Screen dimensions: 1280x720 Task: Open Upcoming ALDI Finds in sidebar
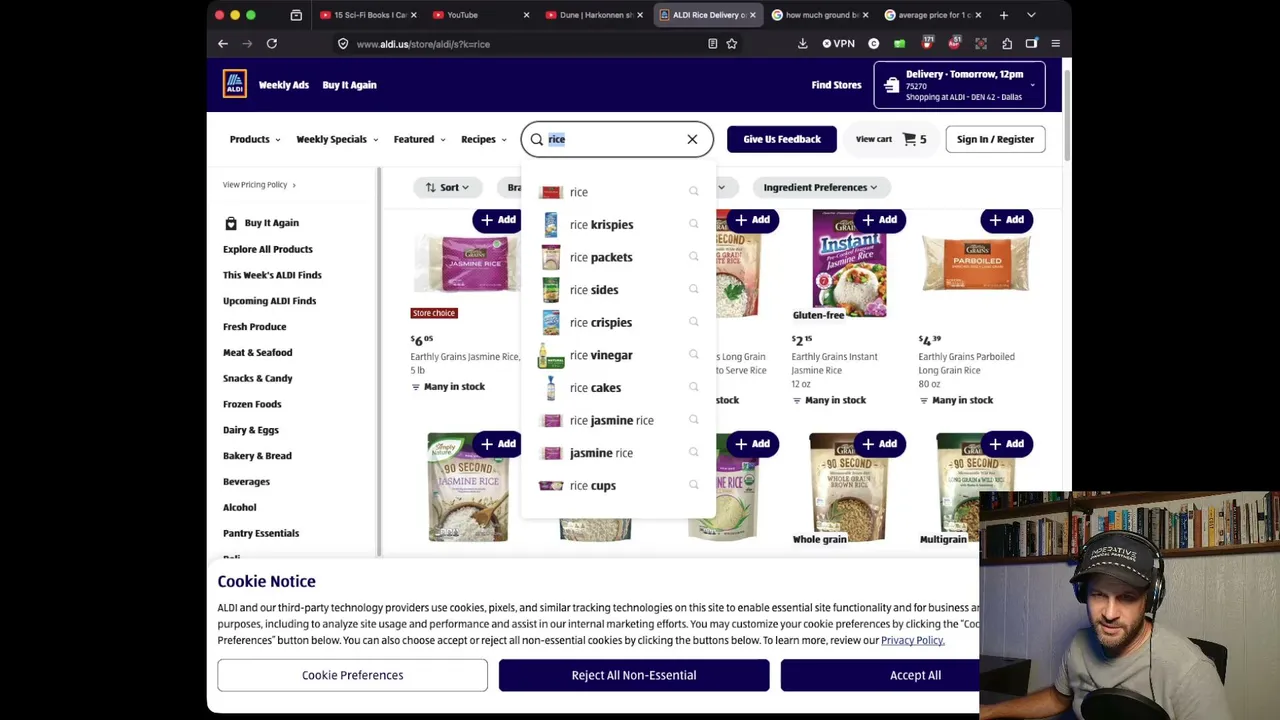click(270, 301)
